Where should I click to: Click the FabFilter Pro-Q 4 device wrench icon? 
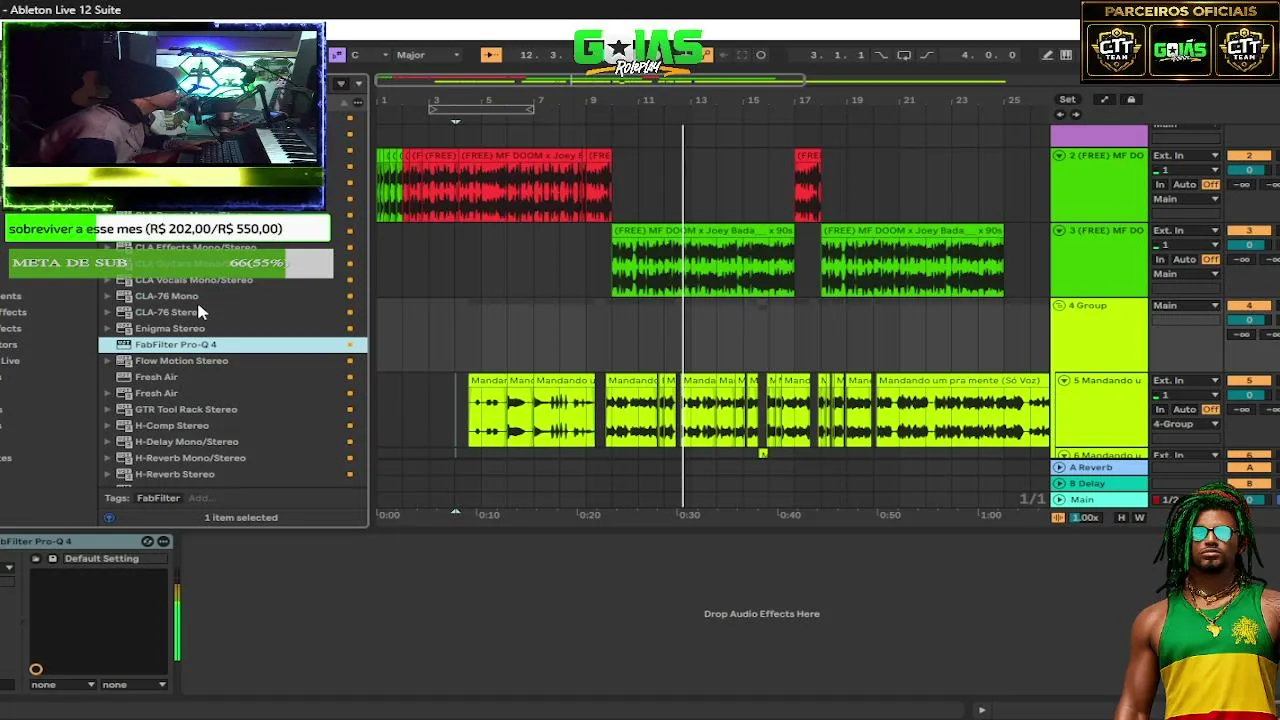tap(147, 541)
